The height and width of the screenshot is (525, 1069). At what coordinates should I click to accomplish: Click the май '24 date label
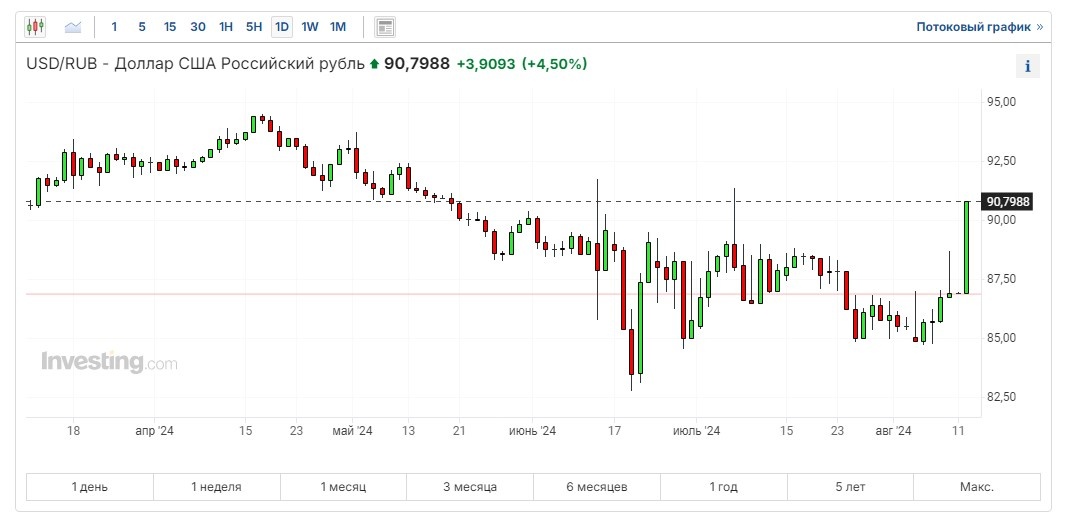352,431
